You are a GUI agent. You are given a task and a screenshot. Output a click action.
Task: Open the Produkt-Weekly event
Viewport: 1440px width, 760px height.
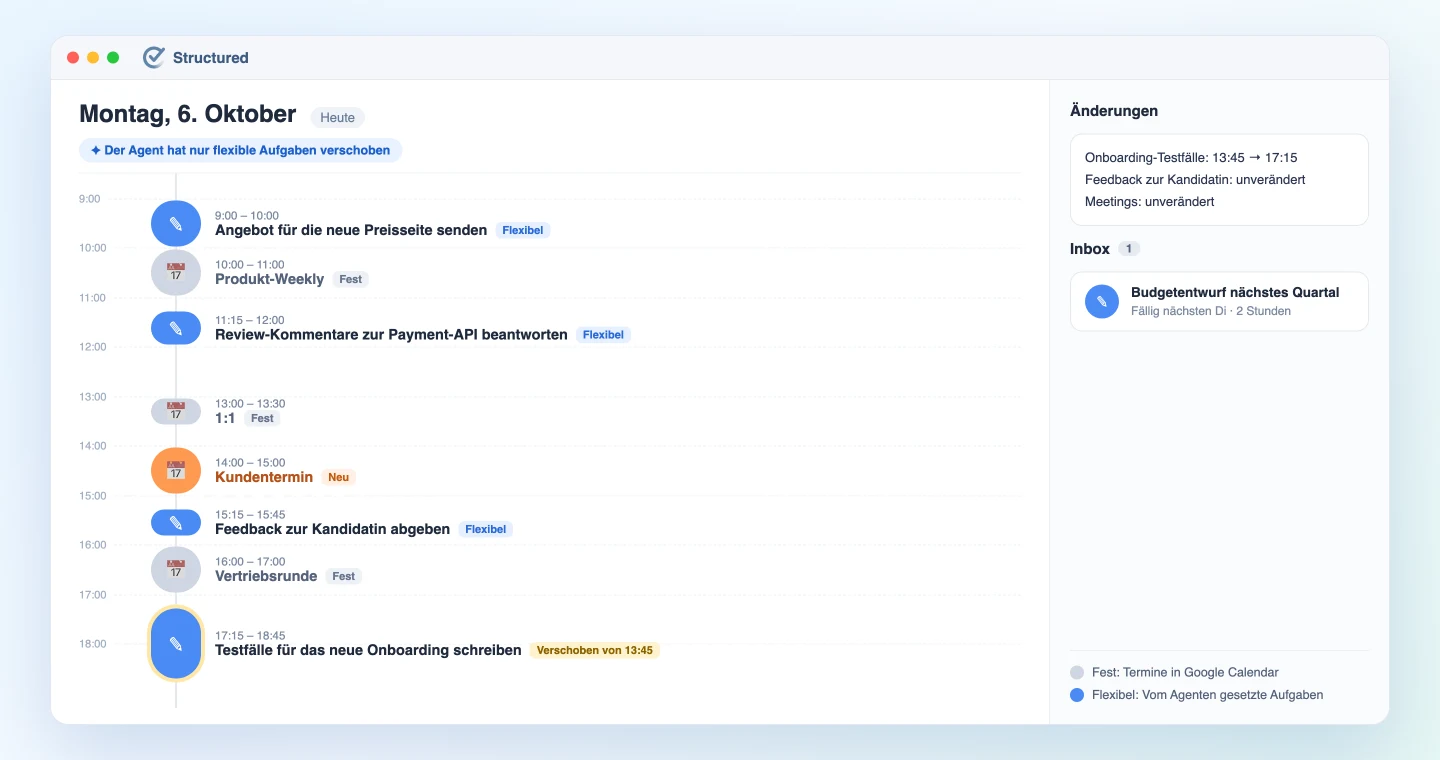pyautogui.click(x=270, y=279)
